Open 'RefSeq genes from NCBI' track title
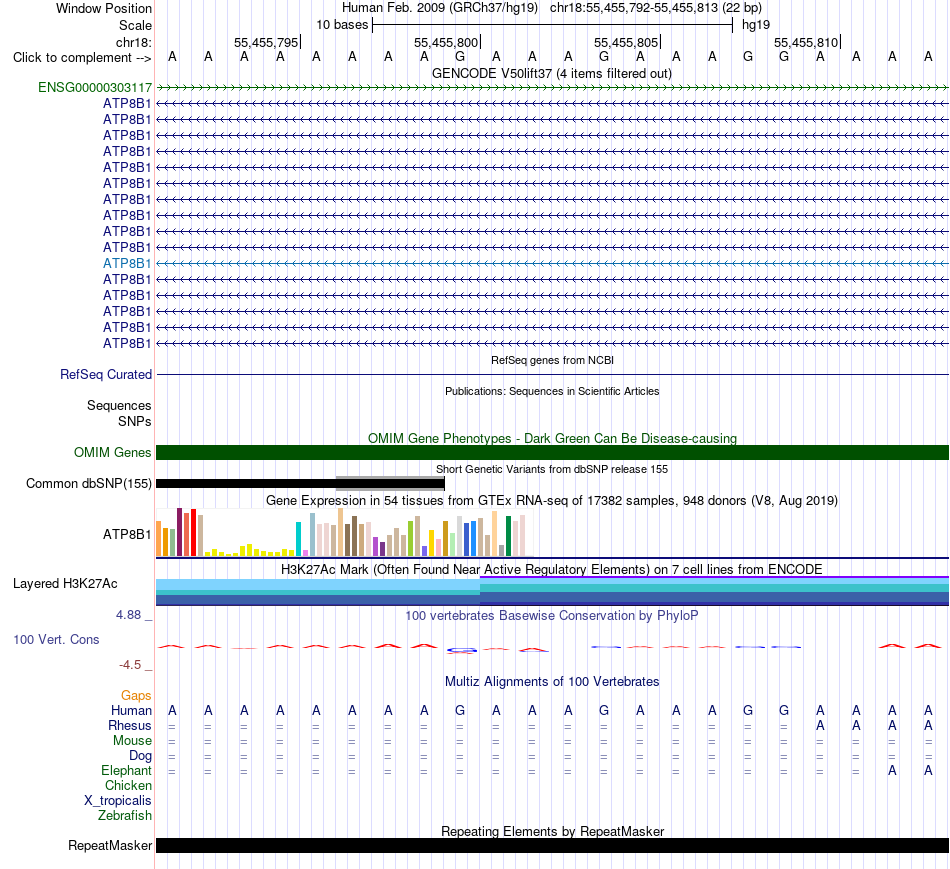This screenshot has height=869, width=950. click(552, 360)
